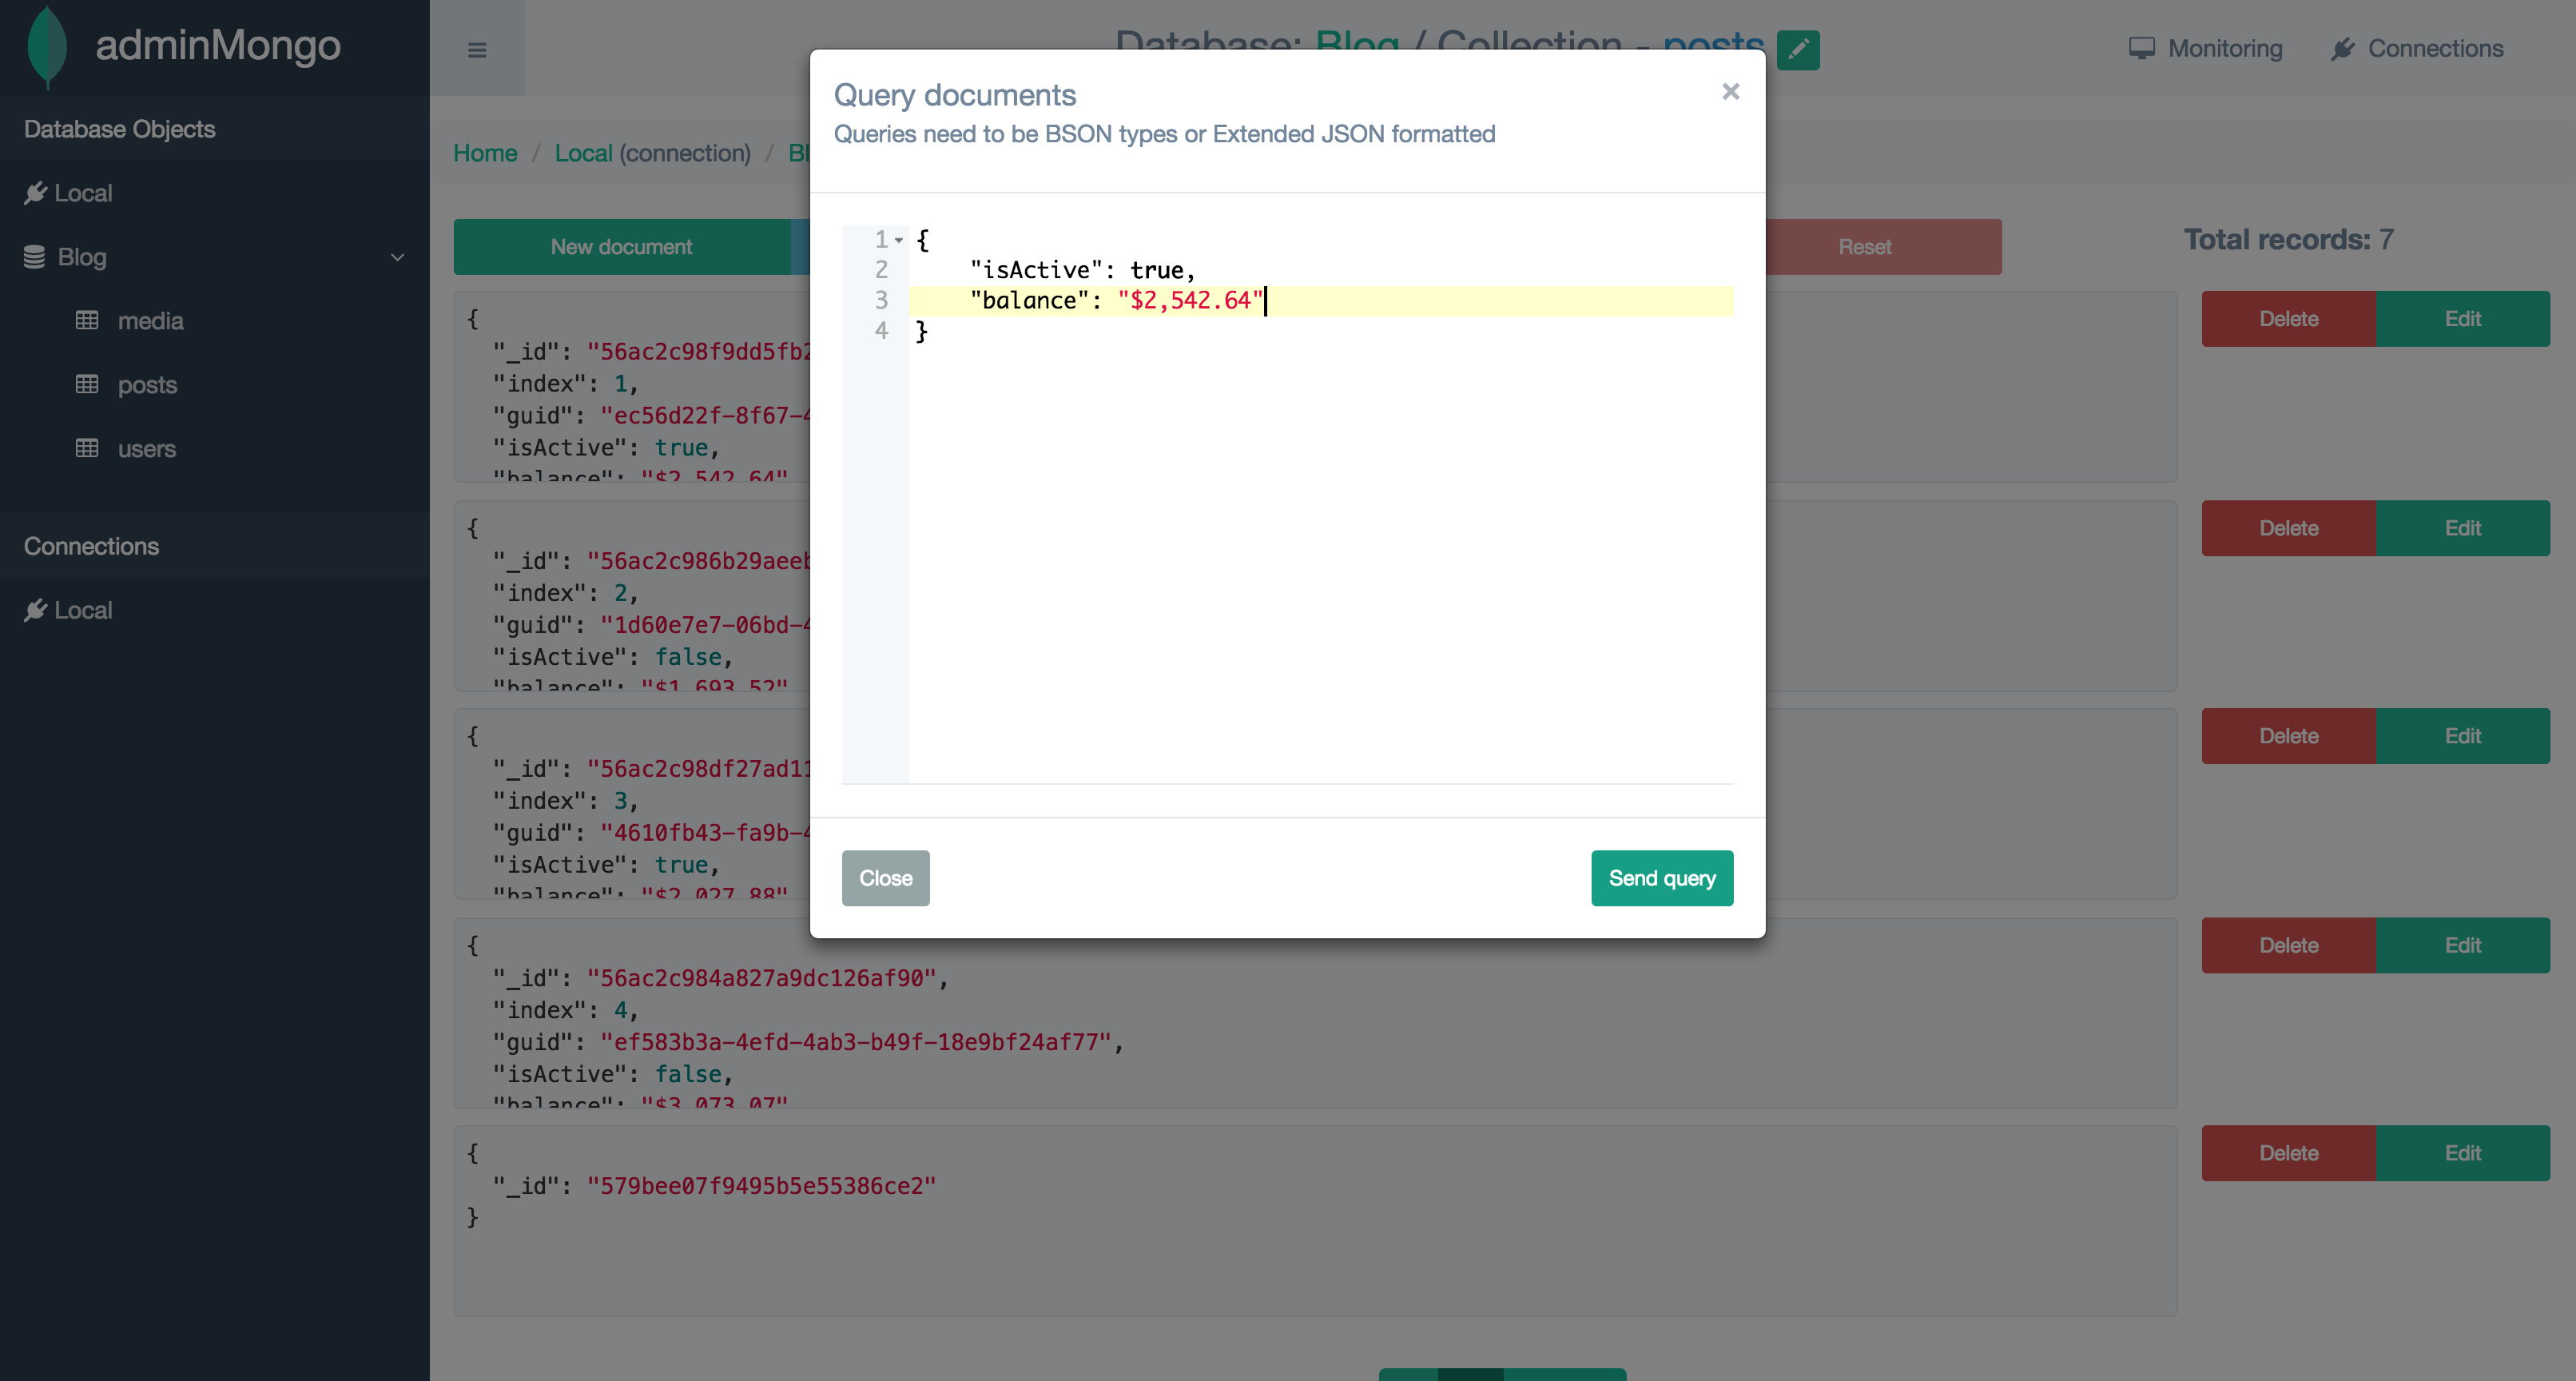Viewport: 2576px width, 1381px height.
Task: Click the Close button in dialog
Action: click(x=885, y=878)
